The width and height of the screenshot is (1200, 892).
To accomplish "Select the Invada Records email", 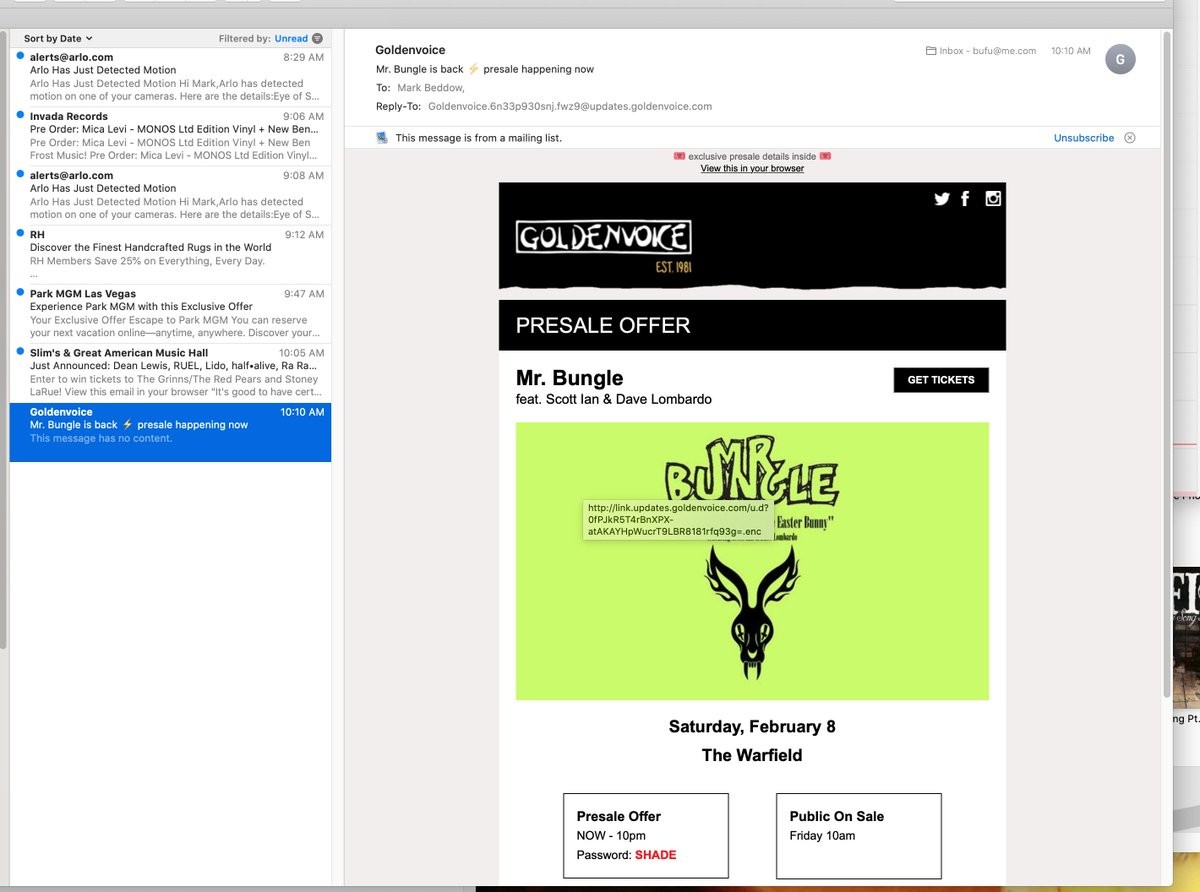I will click(x=170, y=136).
